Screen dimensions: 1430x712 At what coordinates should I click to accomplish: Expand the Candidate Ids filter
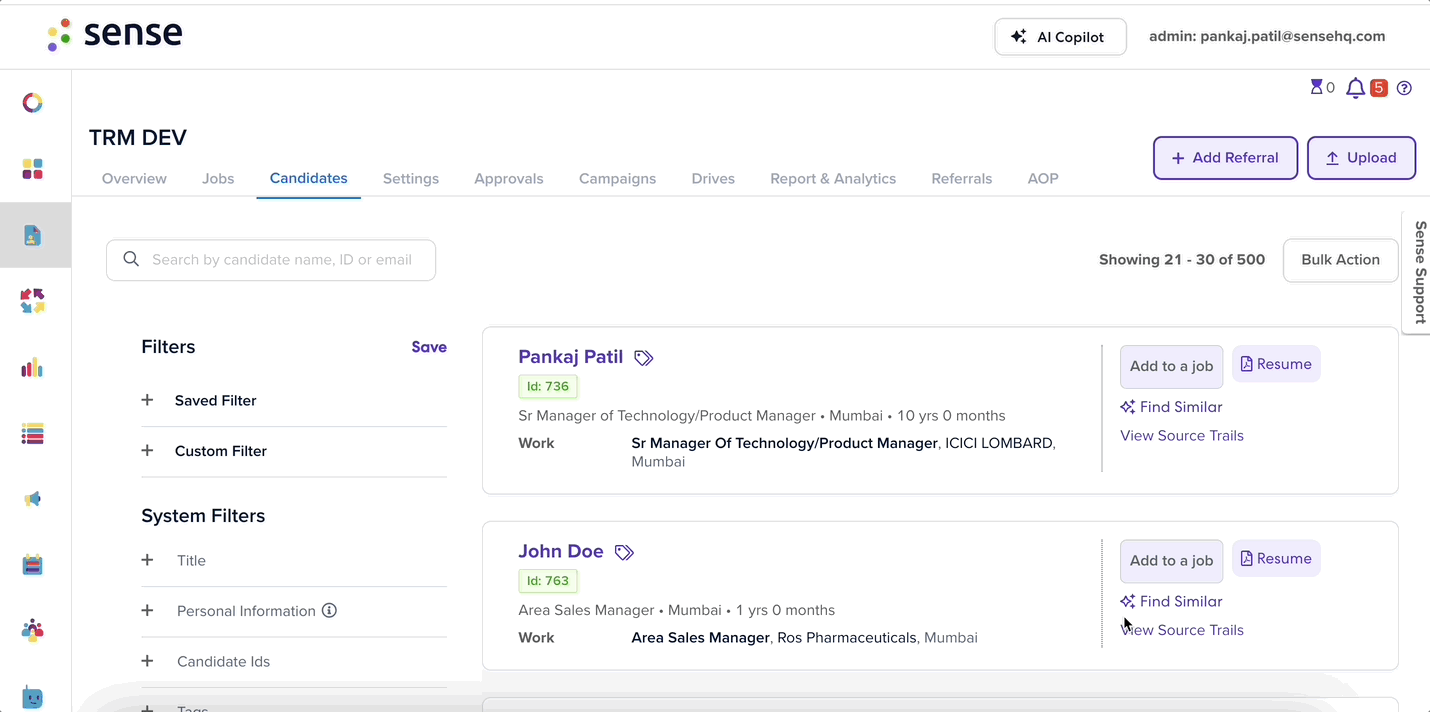tap(294, 661)
